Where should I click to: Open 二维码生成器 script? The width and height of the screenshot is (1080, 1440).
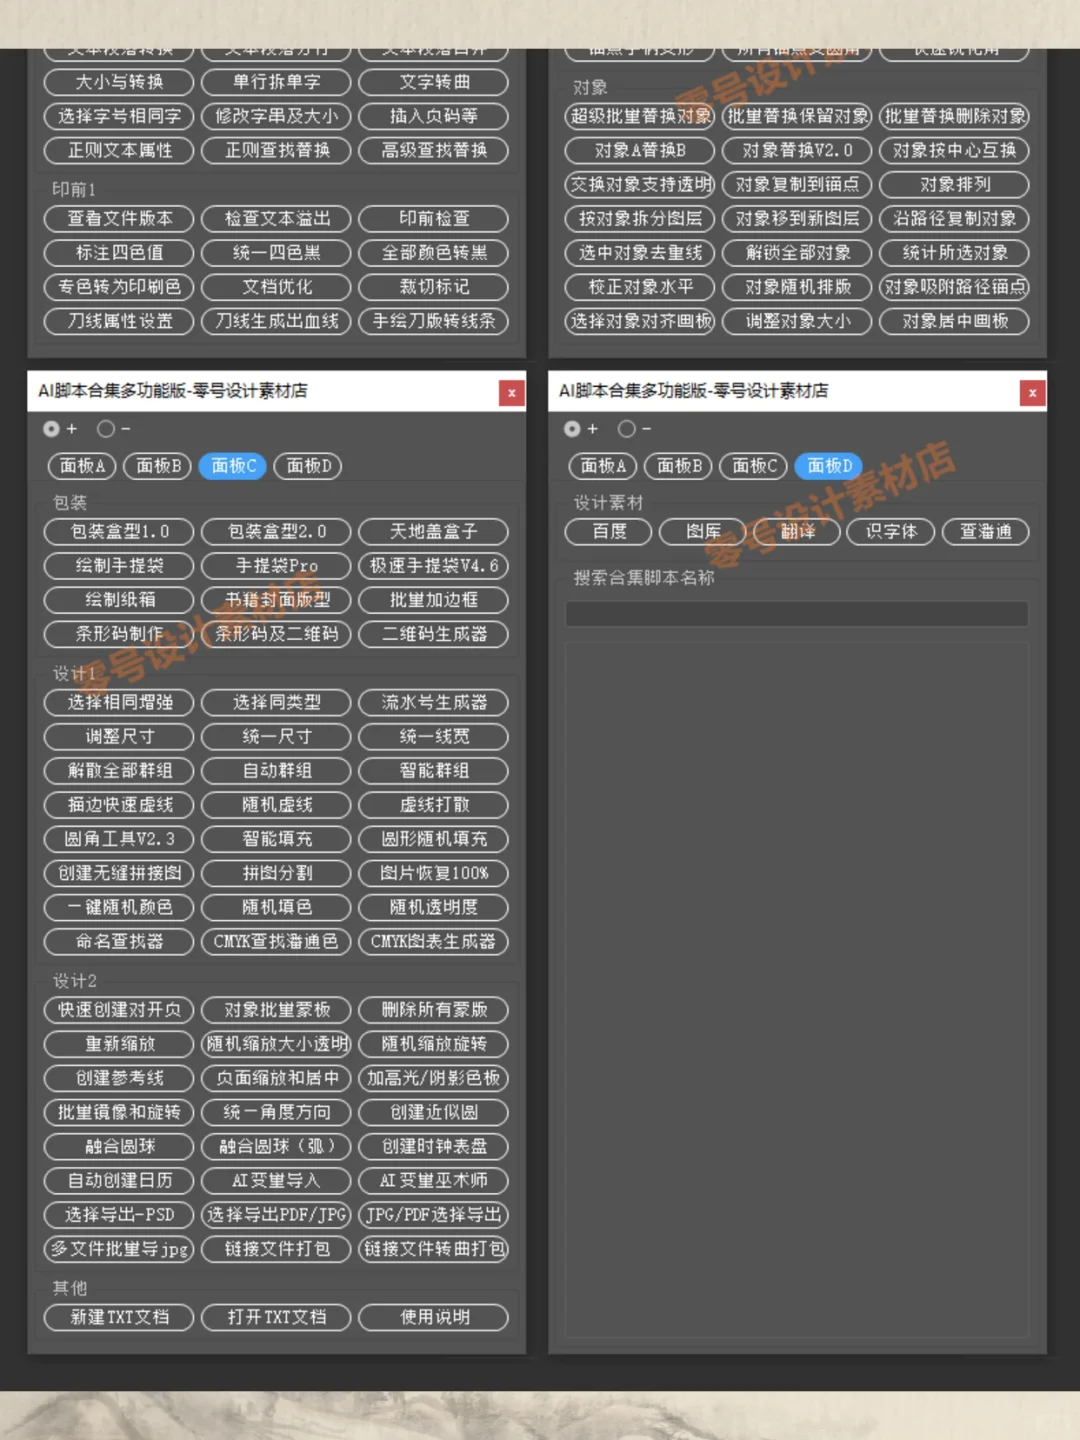(x=434, y=634)
